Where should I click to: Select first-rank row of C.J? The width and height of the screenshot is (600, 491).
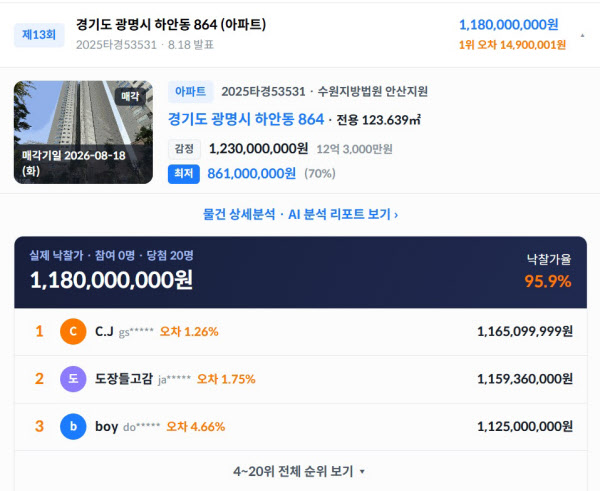pyautogui.click(x=301, y=331)
